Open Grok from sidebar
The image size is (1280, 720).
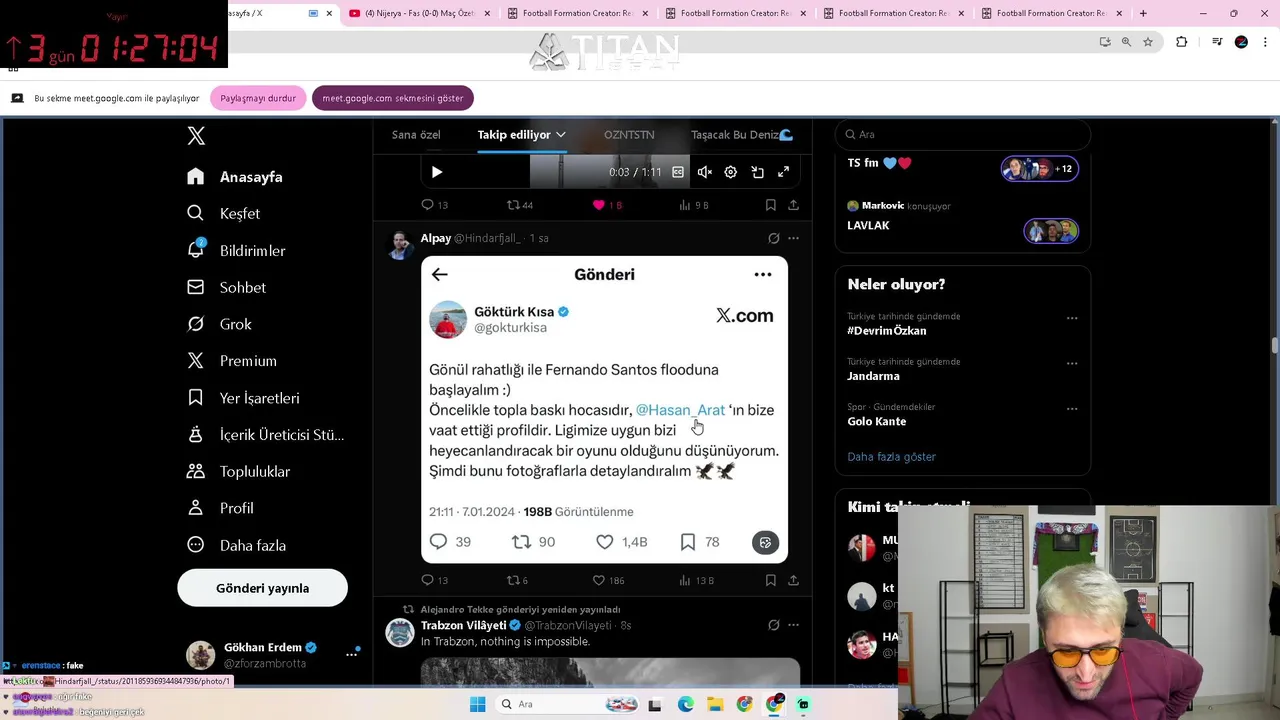pos(220,324)
